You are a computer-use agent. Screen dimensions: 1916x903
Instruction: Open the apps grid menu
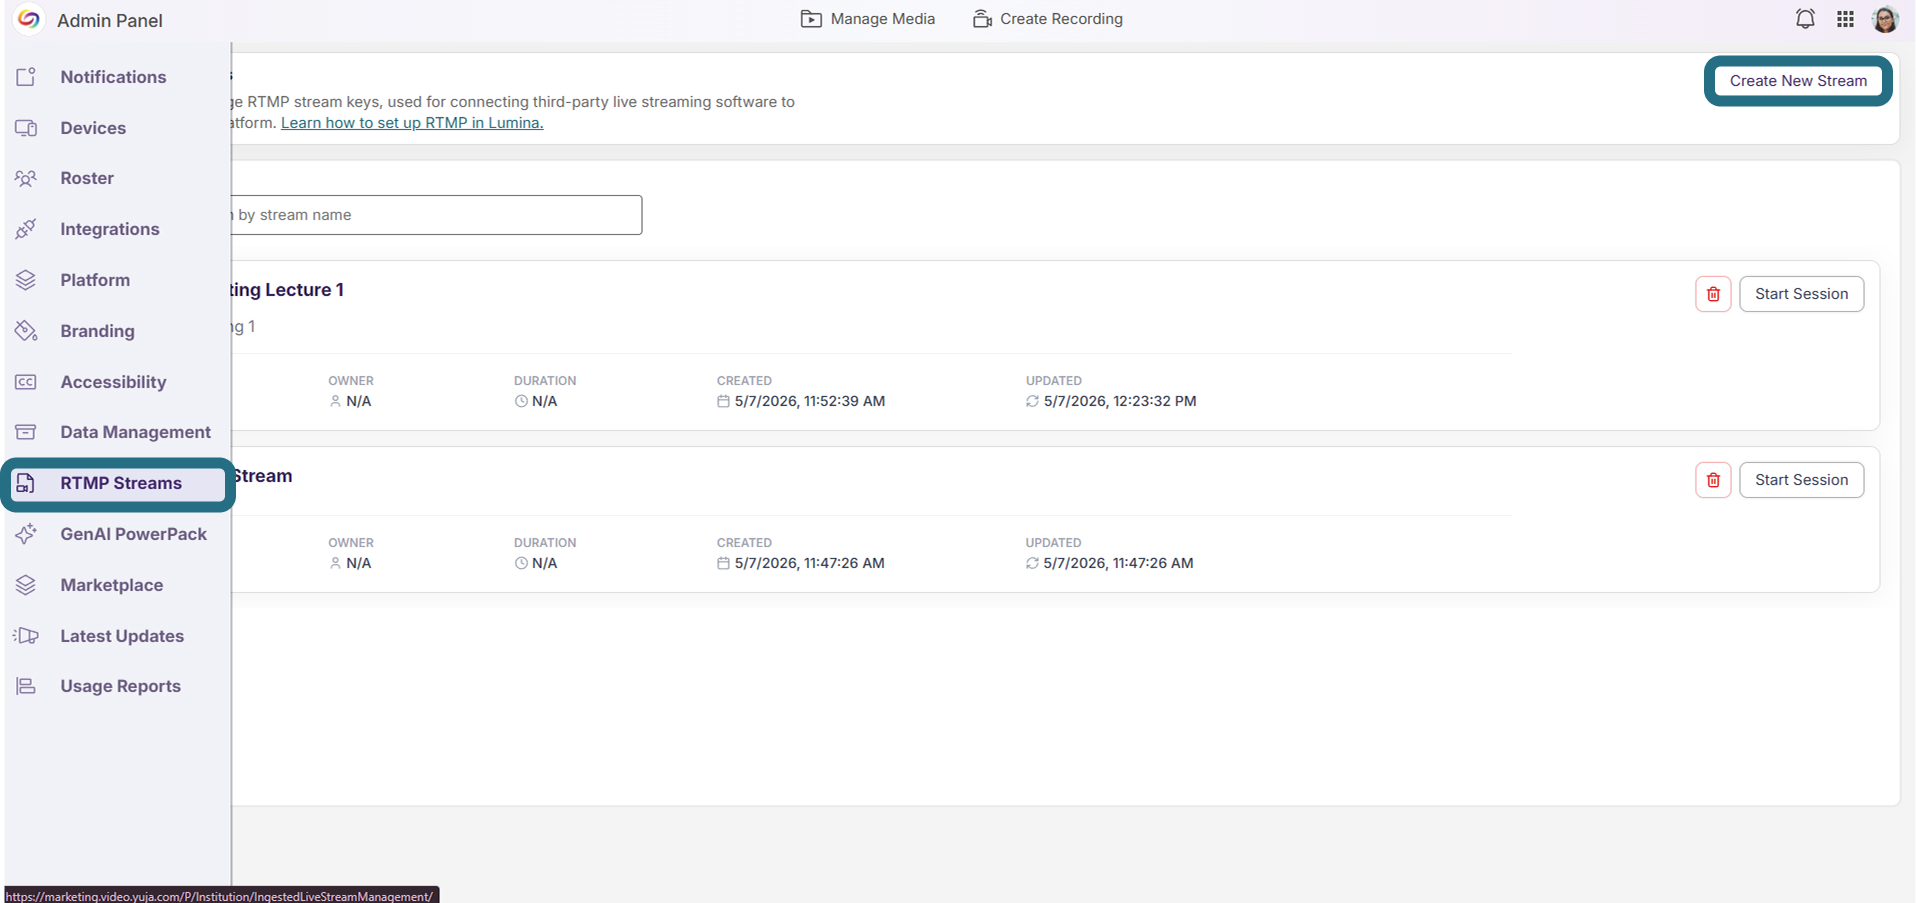tap(1845, 19)
